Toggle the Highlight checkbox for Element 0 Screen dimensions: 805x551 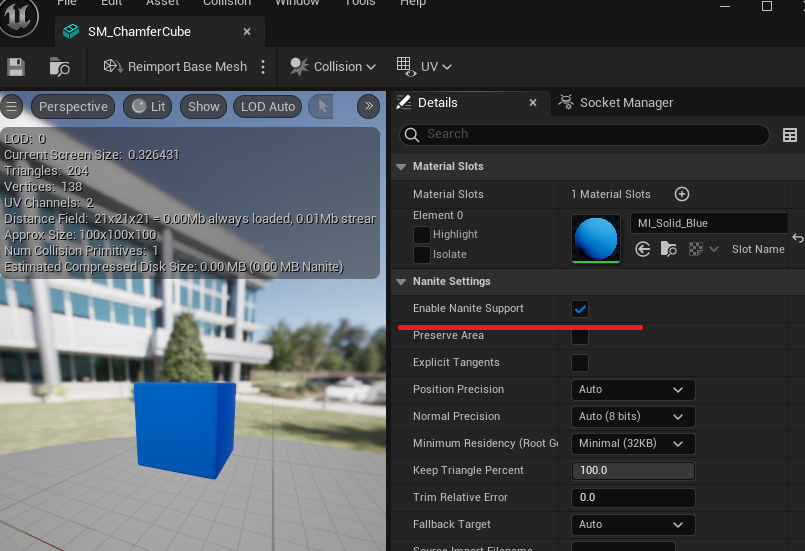pyautogui.click(x=421, y=235)
